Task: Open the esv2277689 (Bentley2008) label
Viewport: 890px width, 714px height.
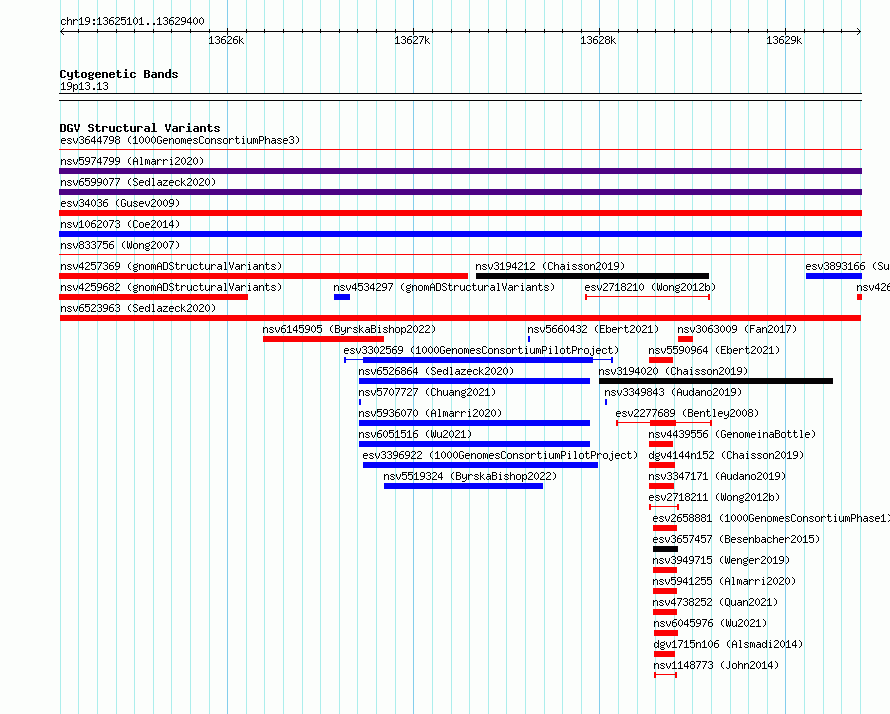Action: click(687, 413)
